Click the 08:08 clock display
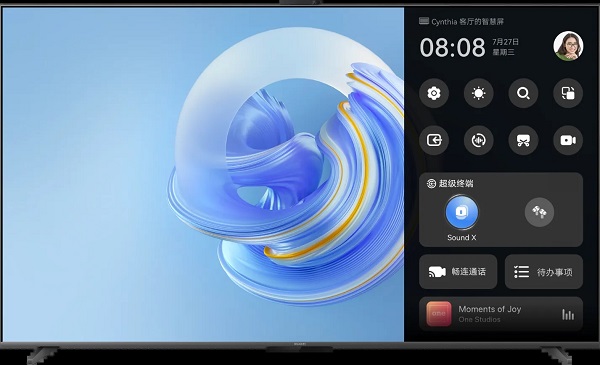 coord(452,47)
